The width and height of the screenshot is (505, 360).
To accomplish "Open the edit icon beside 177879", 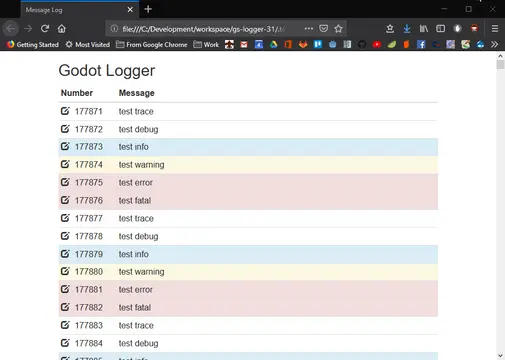I will click(65, 254).
